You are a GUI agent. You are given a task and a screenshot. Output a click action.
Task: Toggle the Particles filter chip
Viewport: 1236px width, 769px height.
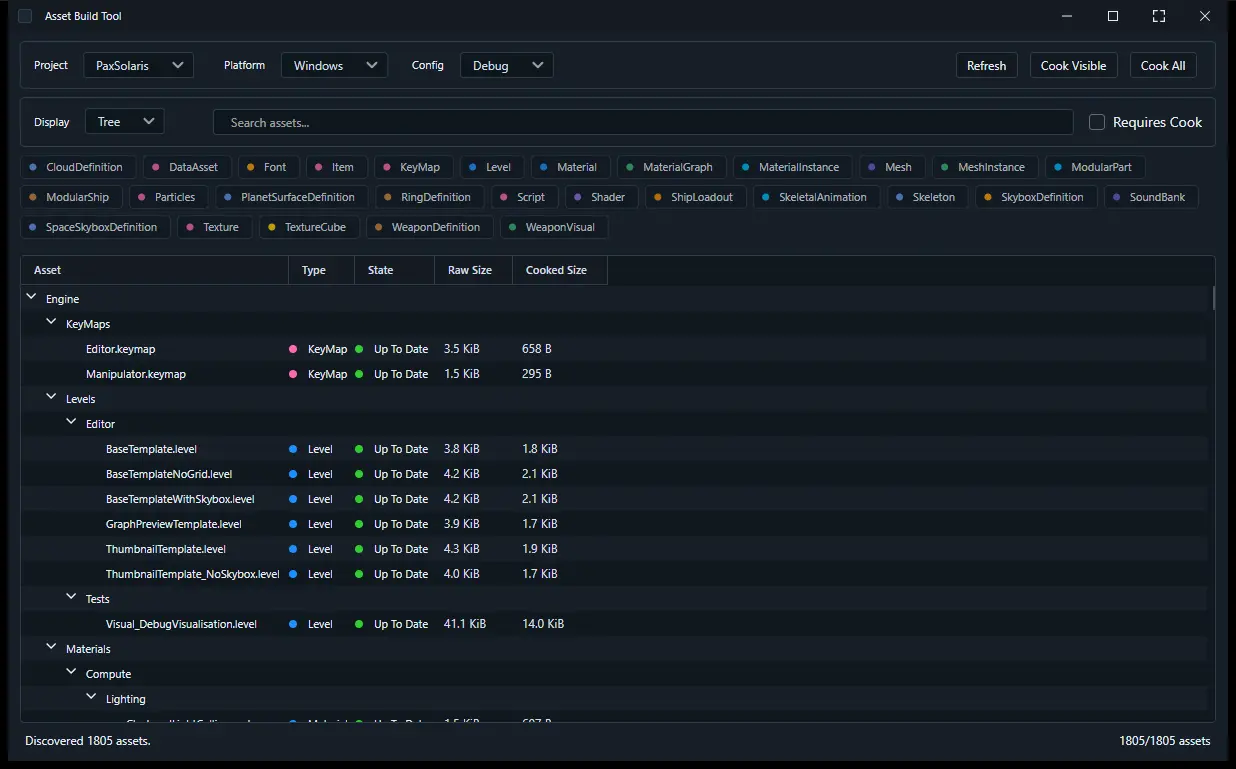[168, 197]
